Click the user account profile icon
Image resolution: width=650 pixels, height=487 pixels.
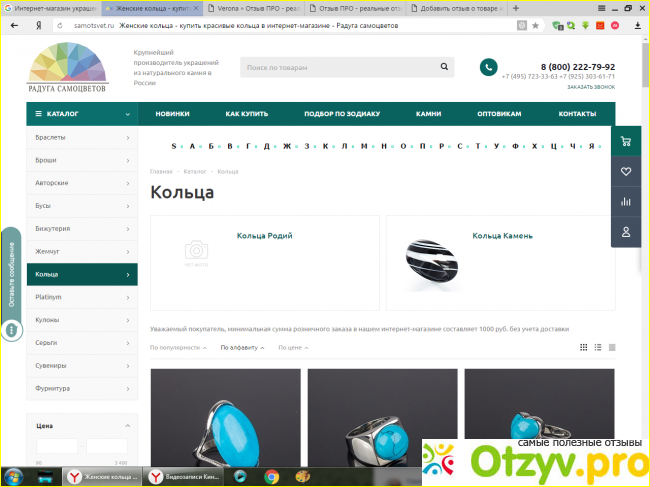pos(626,232)
